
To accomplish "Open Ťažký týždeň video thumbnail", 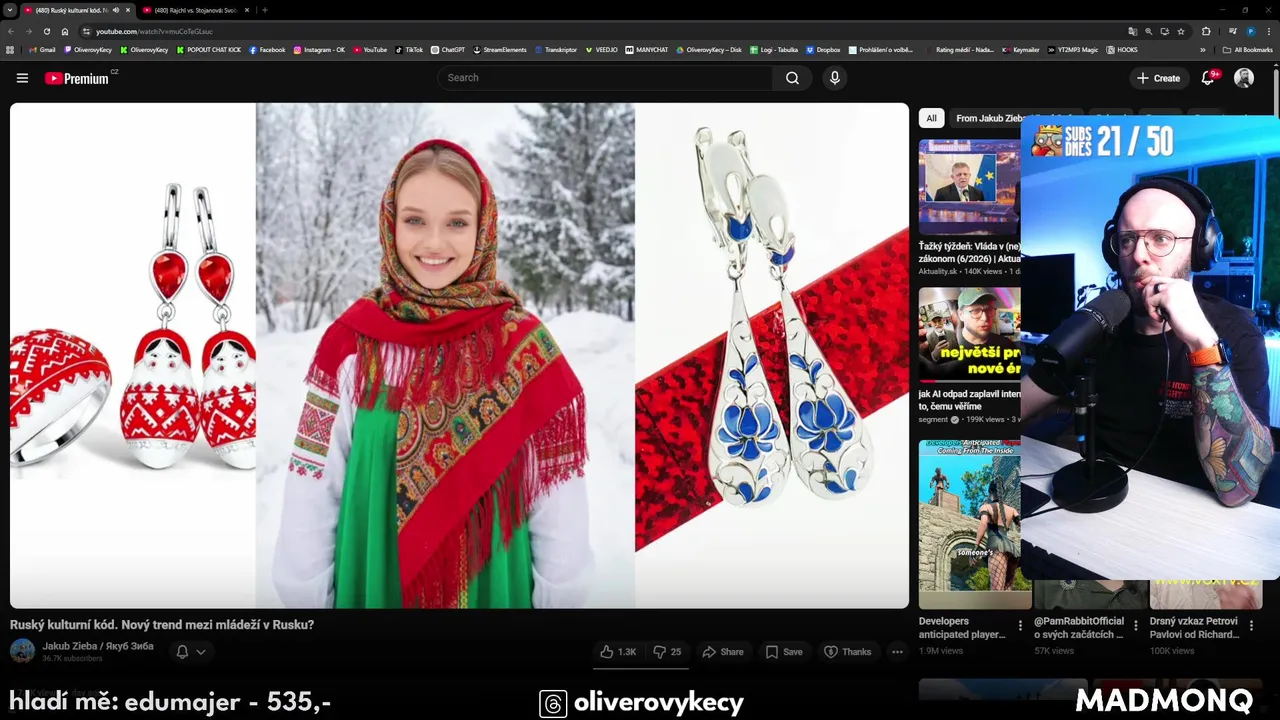I will (x=969, y=187).
